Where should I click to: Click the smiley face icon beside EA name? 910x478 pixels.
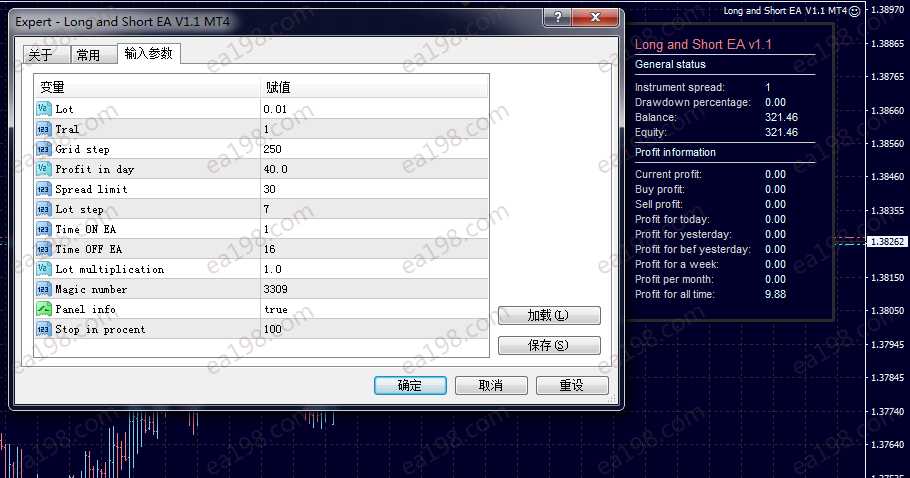pyautogui.click(x=854, y=11)
